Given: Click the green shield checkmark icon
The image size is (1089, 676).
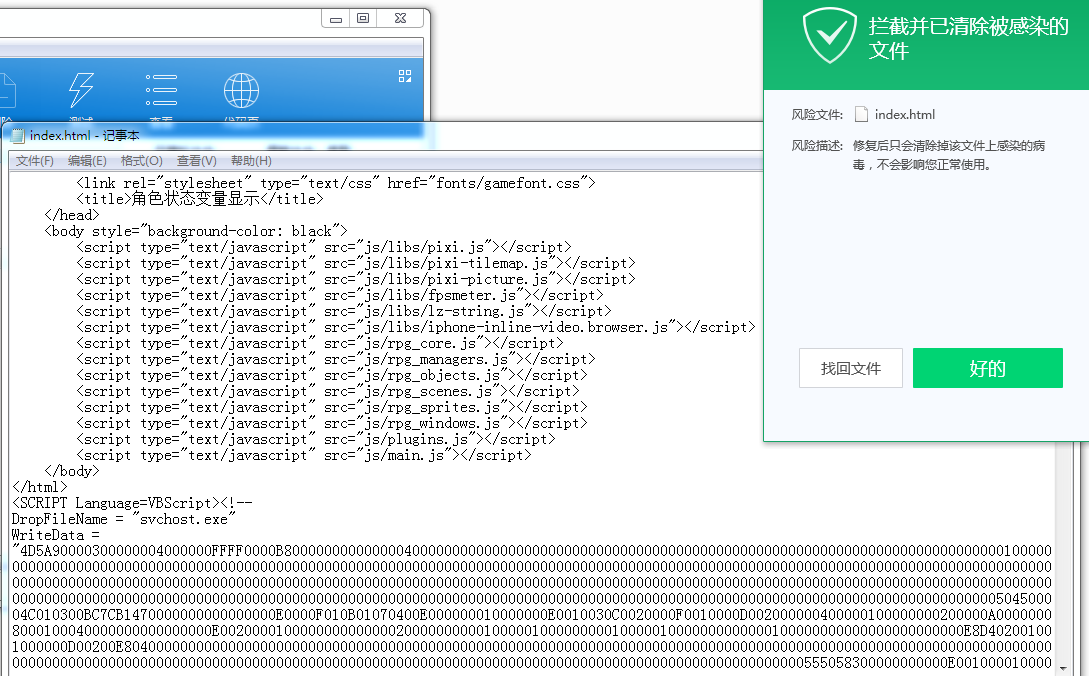Looking at the screenshot, I should point(829,35).
